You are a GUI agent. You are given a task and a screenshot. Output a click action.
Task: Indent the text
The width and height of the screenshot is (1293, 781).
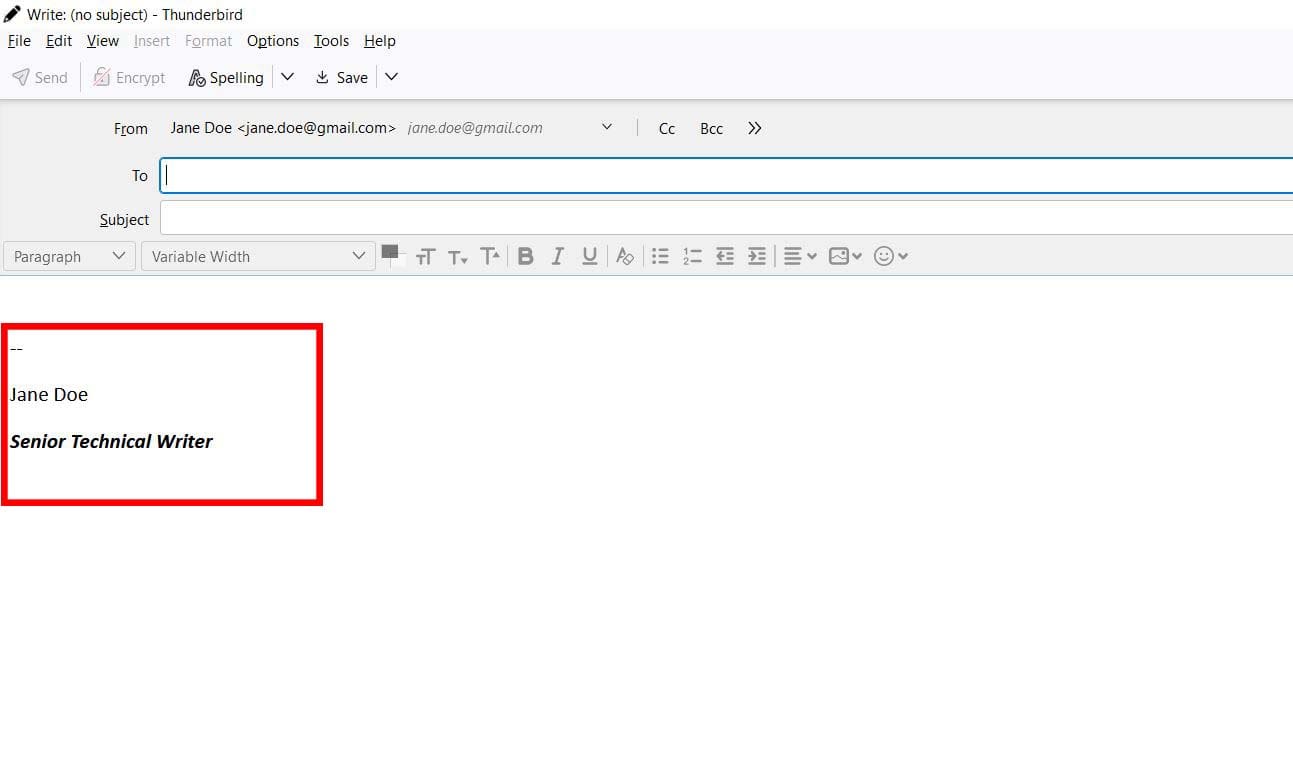[757, 256]
